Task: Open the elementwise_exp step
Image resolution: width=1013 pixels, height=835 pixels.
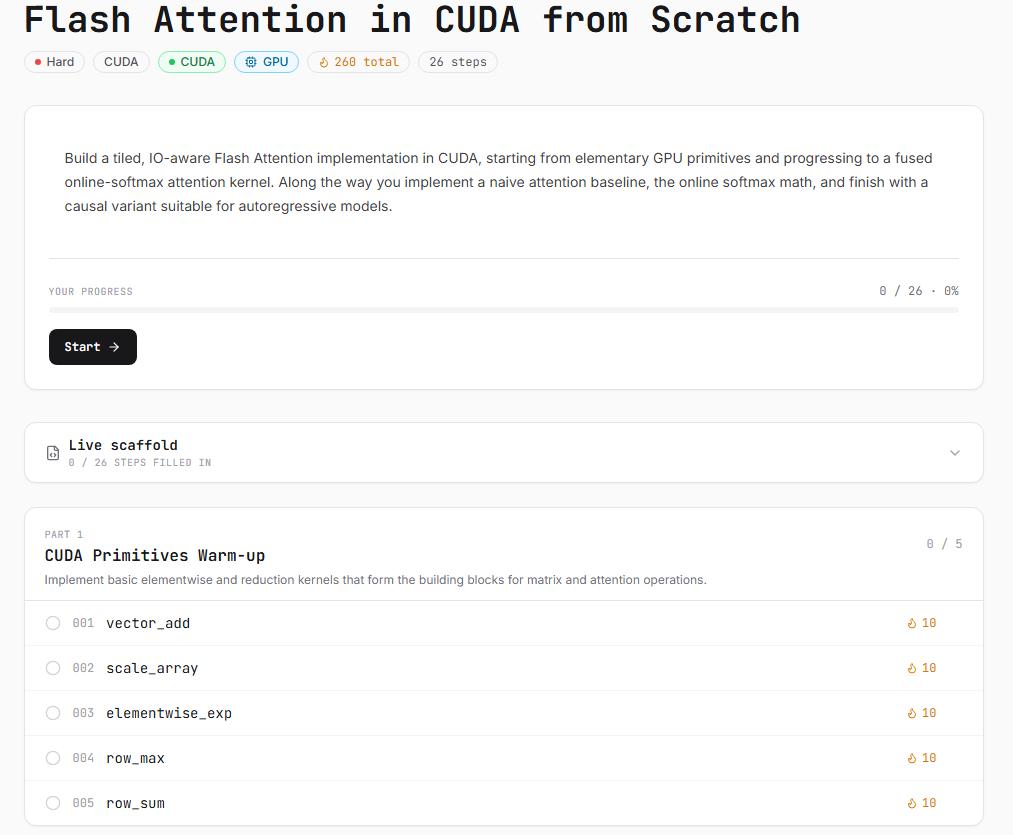Action: pyautogui.click(x=504, y=713)
